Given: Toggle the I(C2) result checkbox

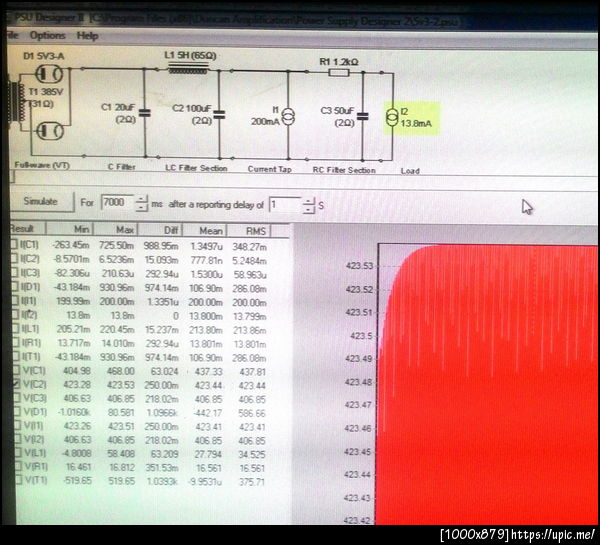Looking at the screenshot, I should pyautogui.click(x=14, y=258).
